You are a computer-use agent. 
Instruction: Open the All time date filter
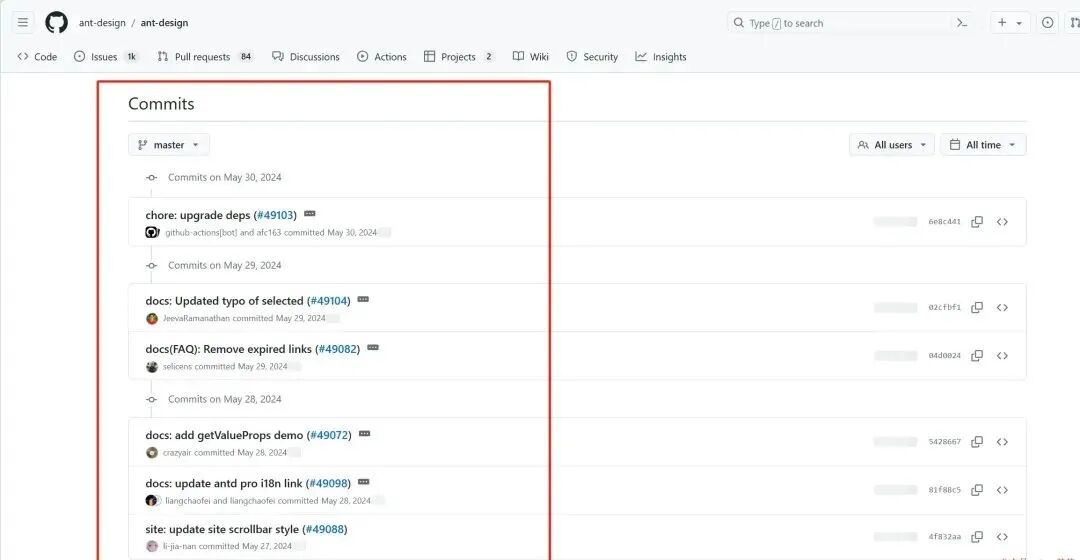click(983, 145)
